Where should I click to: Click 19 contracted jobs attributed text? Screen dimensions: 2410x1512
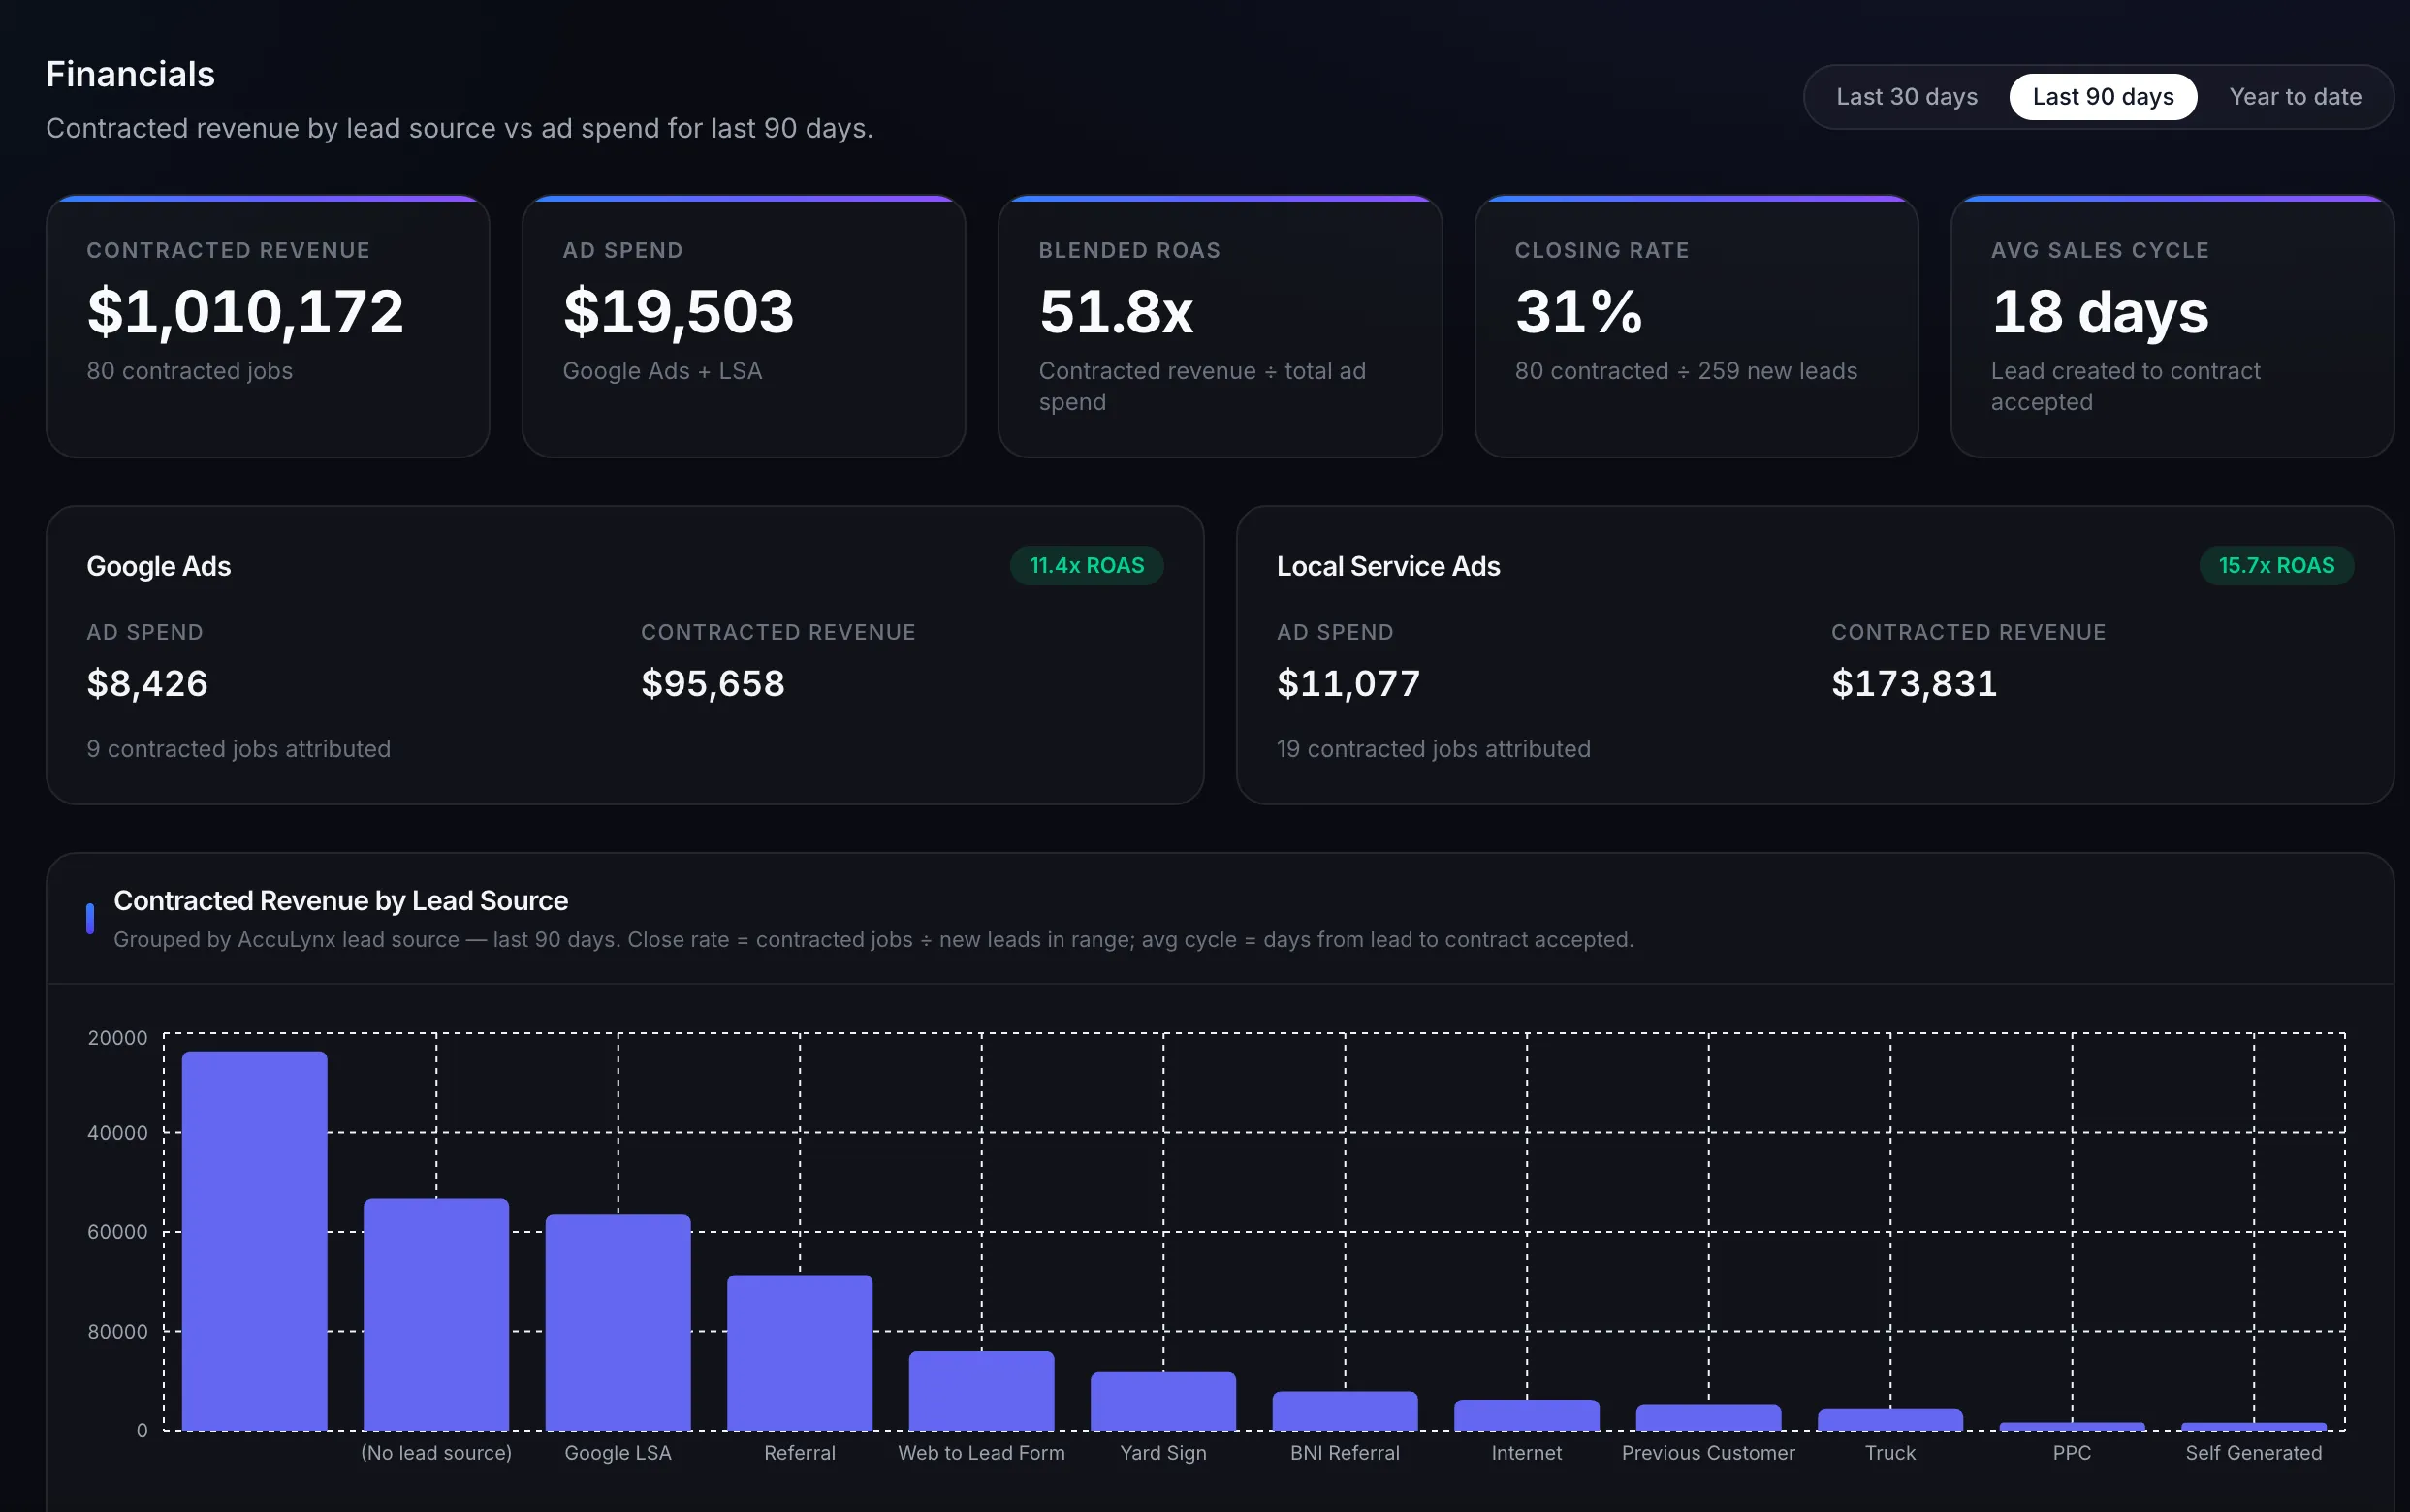1433,749
